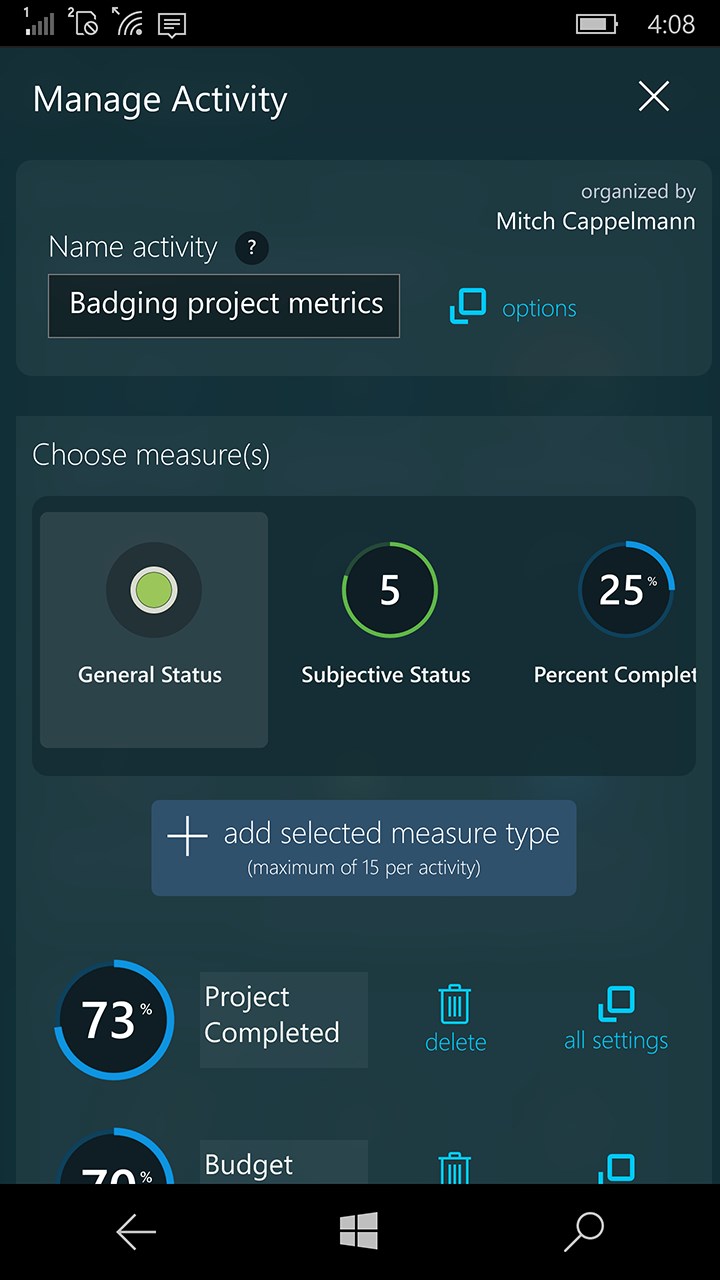Select the General Status measure tile
Viewport: 720px width, 1280px height.
pos(153,630)
